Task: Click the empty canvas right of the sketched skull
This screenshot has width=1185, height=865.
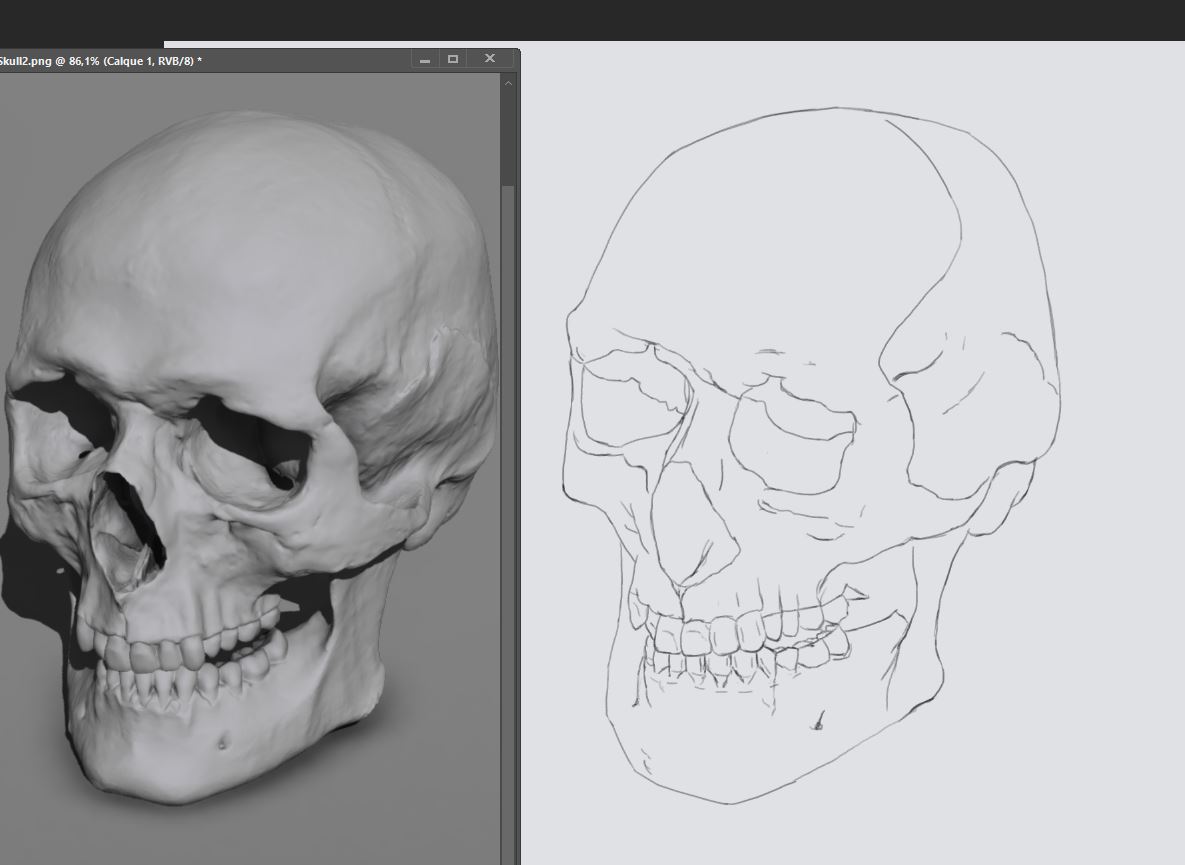Action: coord(1120,500)
